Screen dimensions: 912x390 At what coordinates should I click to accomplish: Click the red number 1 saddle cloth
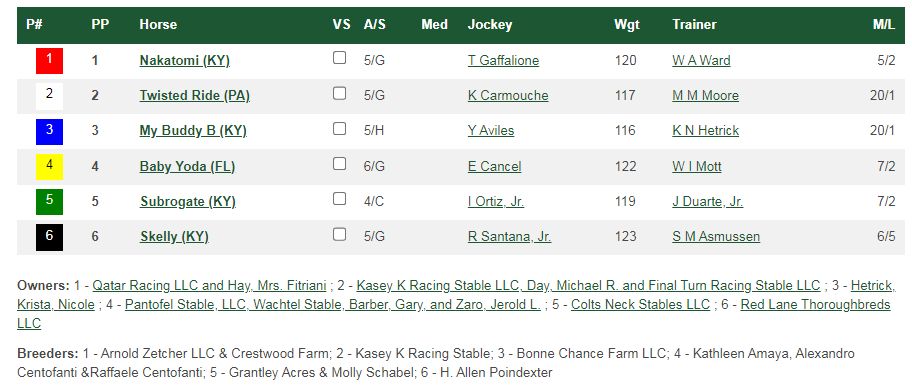tap(49, 60)
